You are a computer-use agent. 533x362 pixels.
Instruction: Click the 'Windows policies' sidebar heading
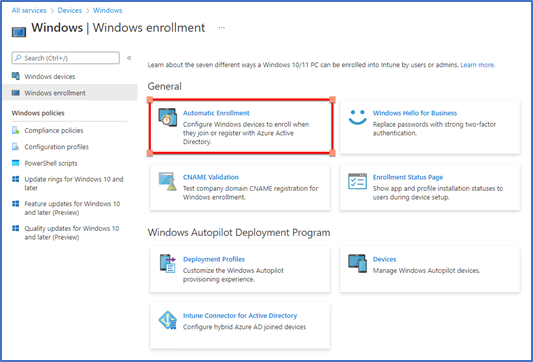pyautogui.click(x=38, y=113)
